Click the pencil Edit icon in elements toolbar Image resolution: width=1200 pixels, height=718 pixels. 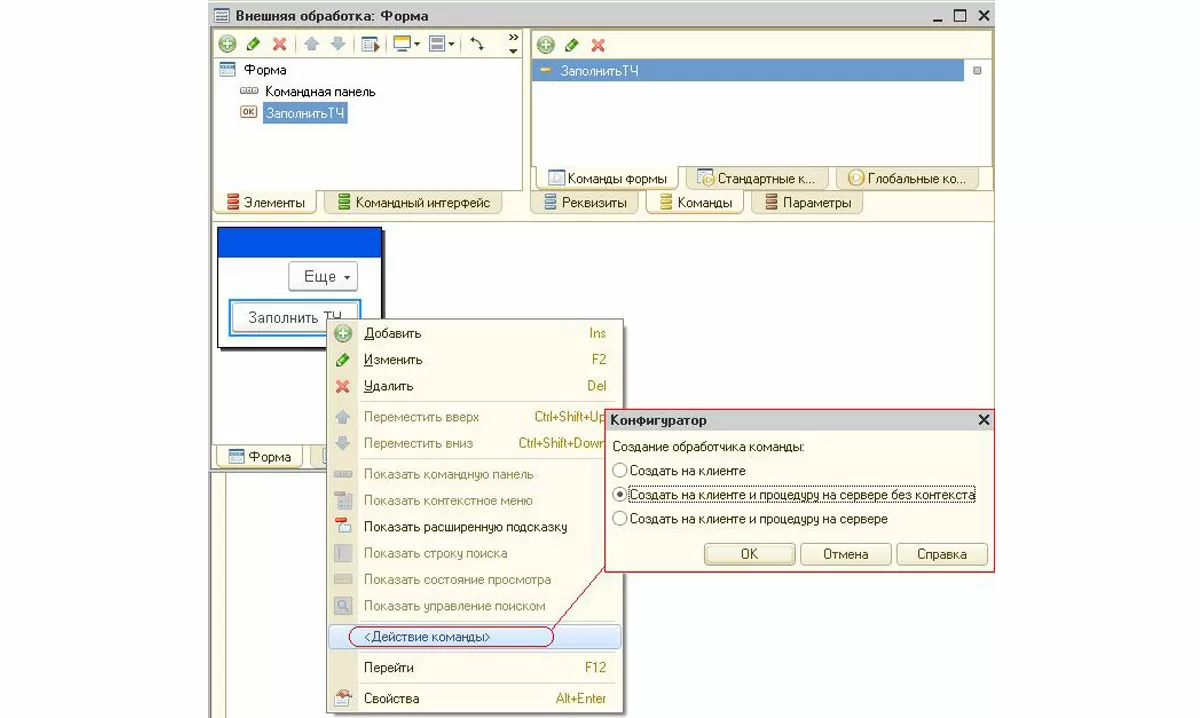coord(254,44)
